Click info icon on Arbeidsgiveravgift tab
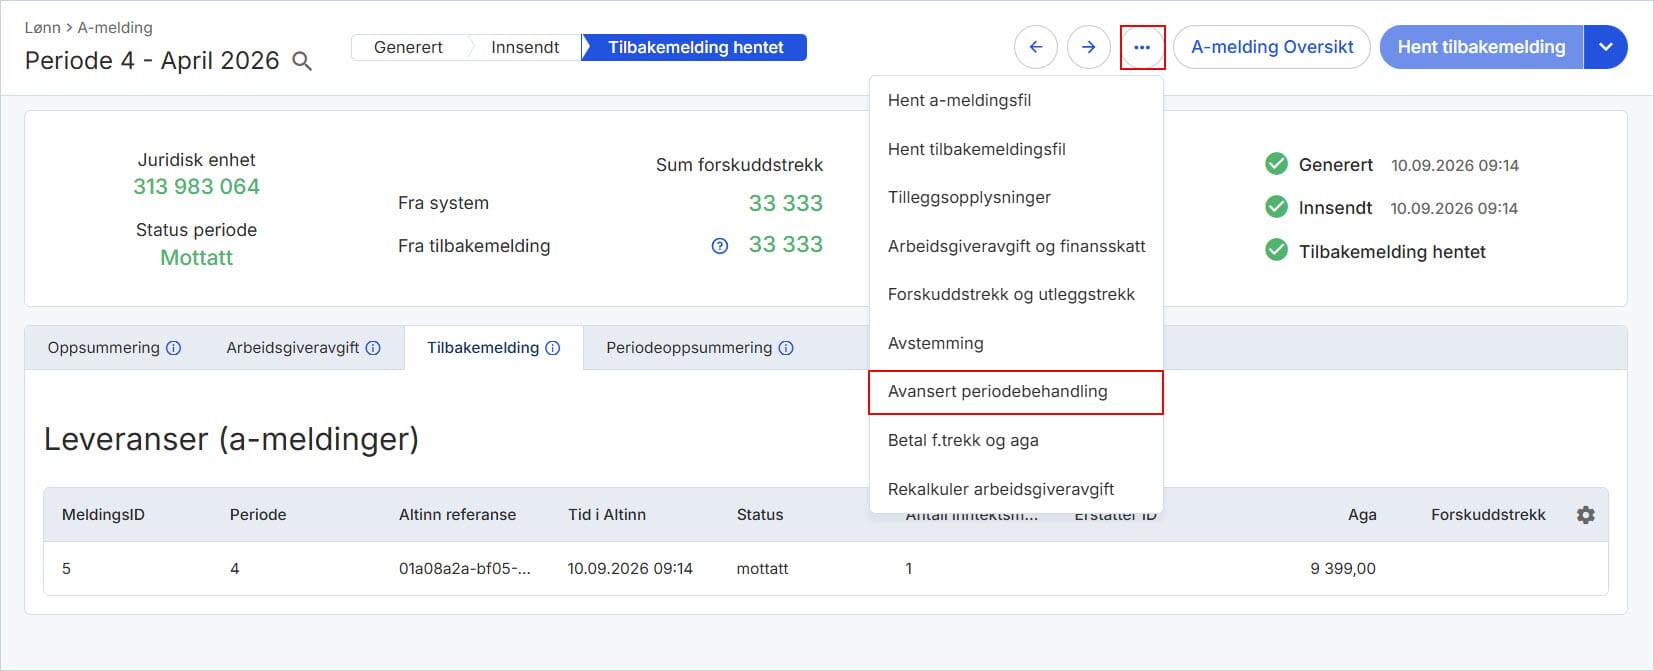Viewport: 1654px width, 671px height. coord(373,348)
